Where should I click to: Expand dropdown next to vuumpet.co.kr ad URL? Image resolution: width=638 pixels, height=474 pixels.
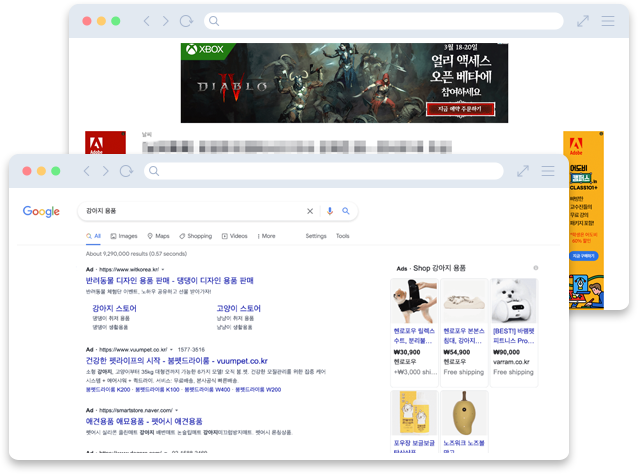pos(171,349)
